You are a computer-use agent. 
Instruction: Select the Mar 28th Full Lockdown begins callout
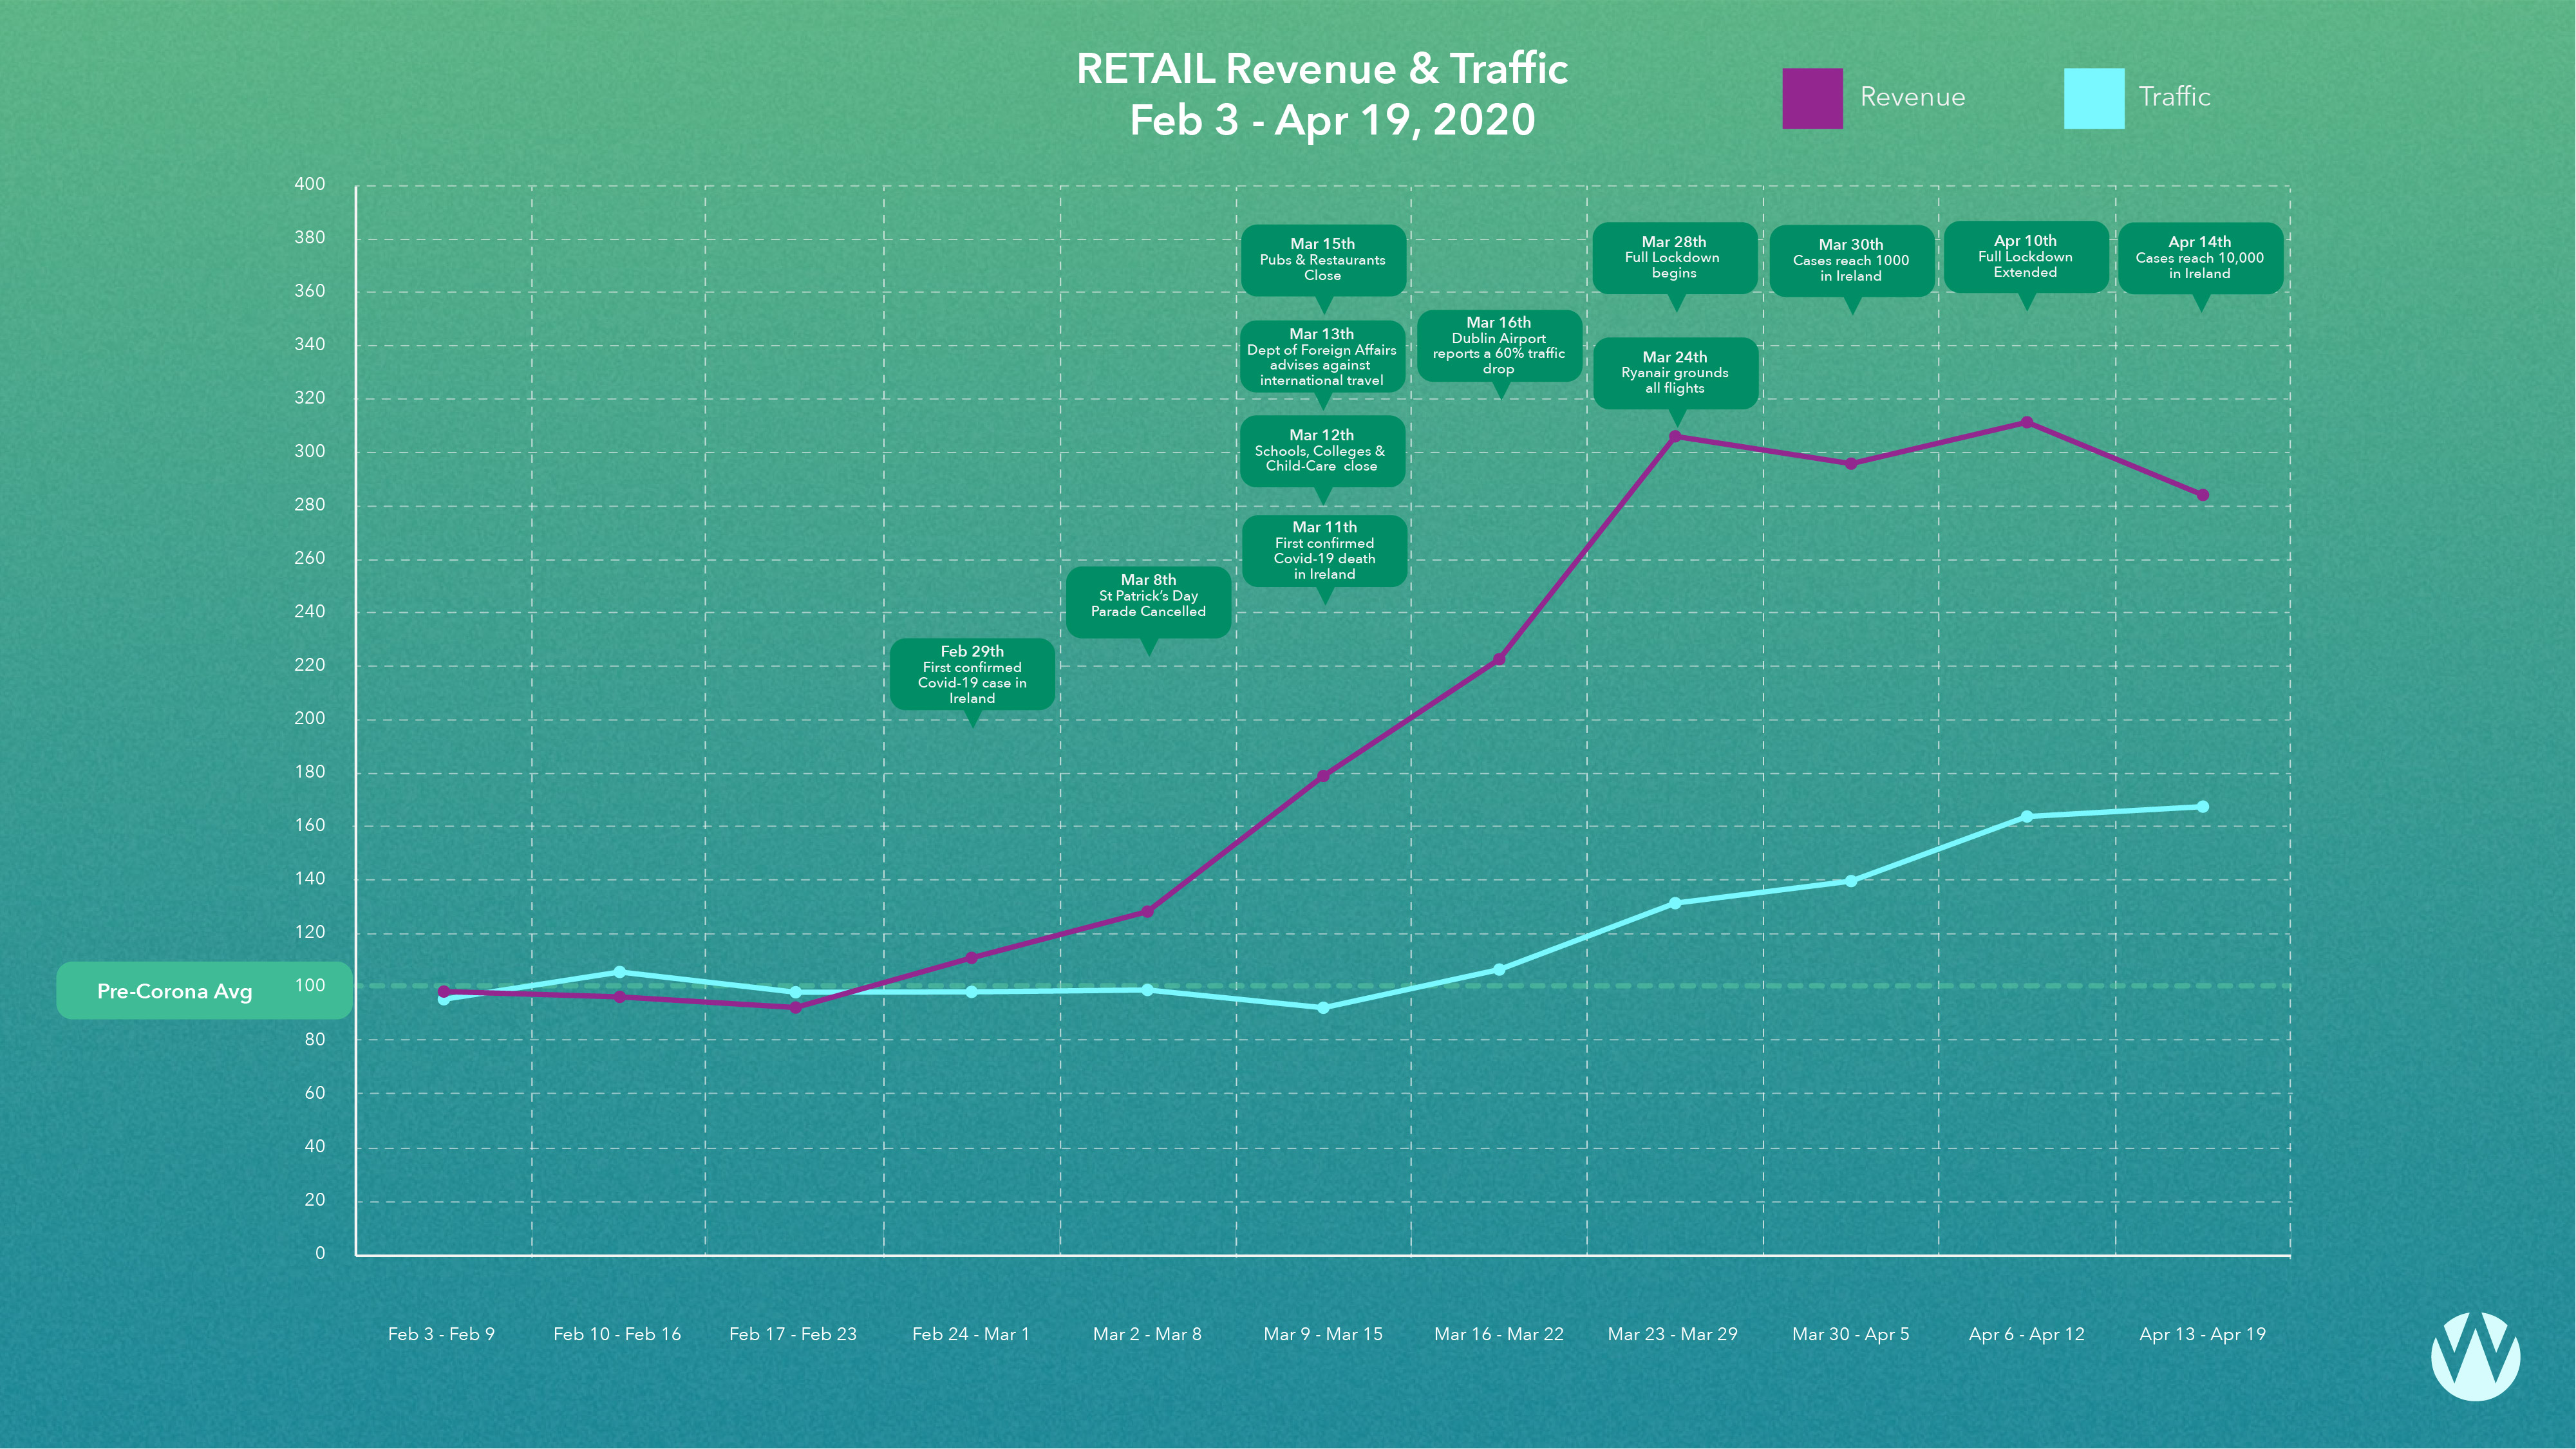point(1673,257)
